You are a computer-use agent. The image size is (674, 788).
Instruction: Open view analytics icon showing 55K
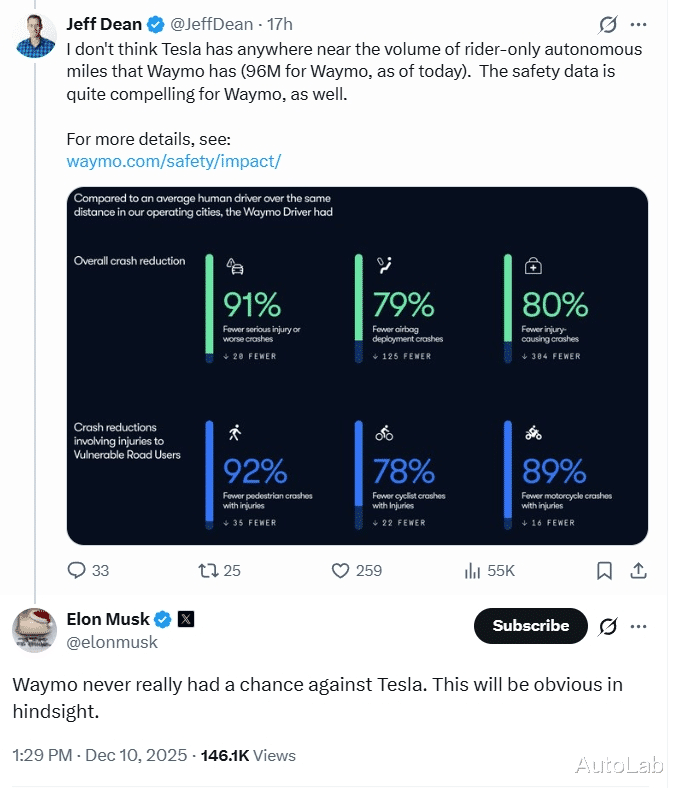click(x=473, y=570)
